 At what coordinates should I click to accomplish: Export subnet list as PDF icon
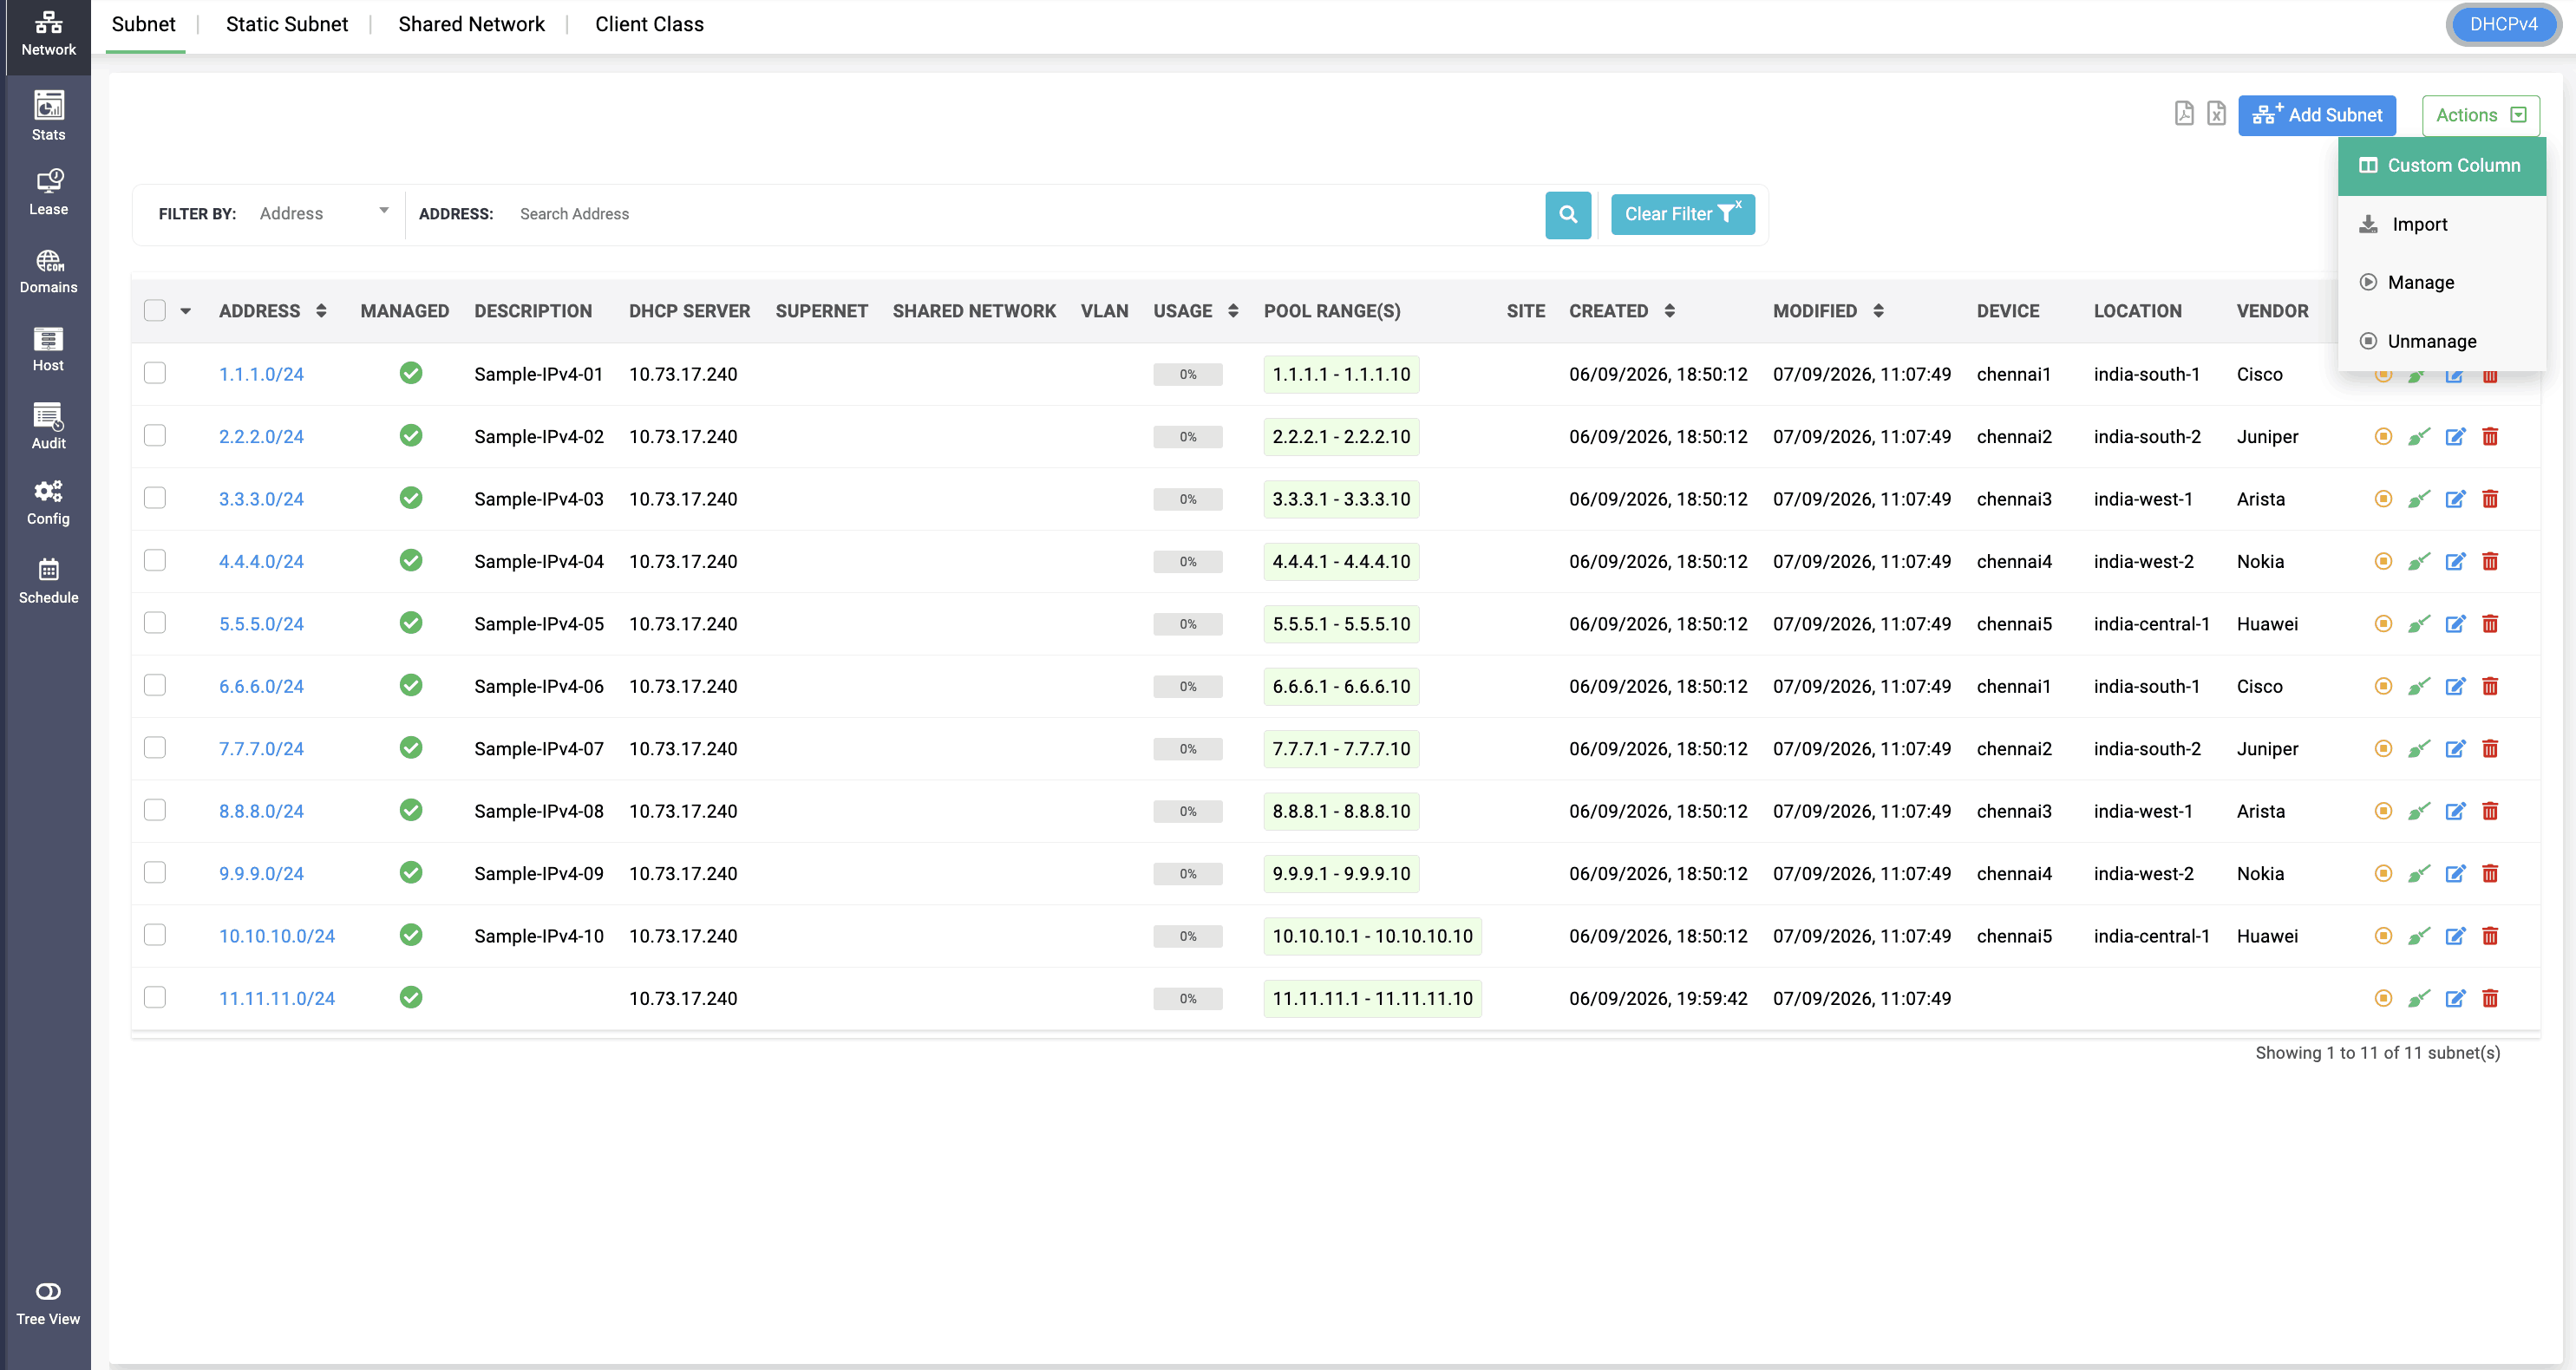(2184, 113)
